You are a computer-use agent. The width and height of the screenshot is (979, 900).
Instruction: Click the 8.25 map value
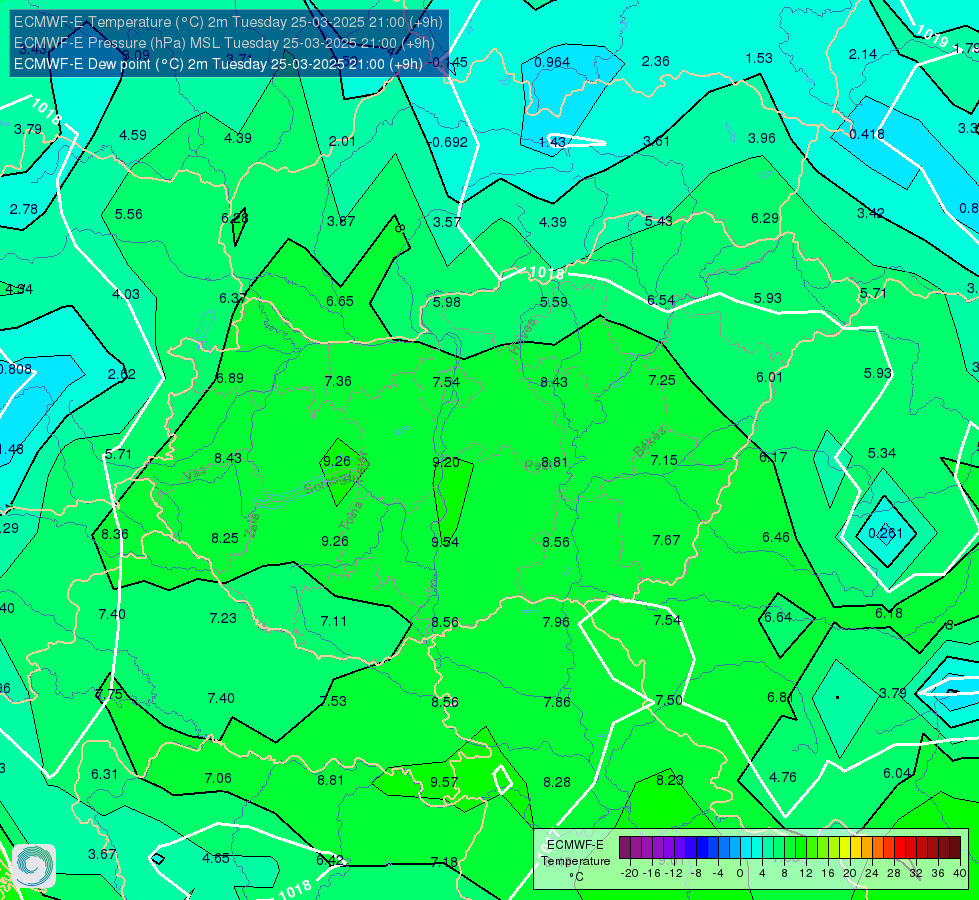[225, 538]
